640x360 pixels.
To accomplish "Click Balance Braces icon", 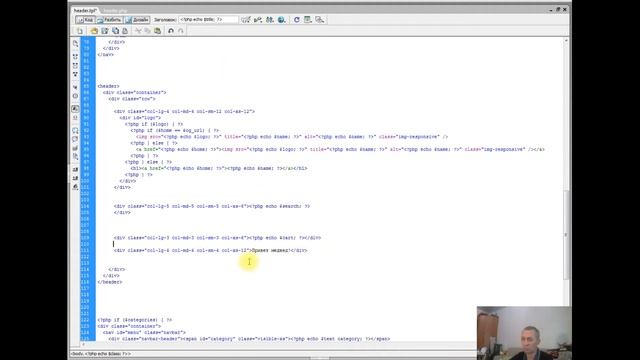I will (75, 96).
